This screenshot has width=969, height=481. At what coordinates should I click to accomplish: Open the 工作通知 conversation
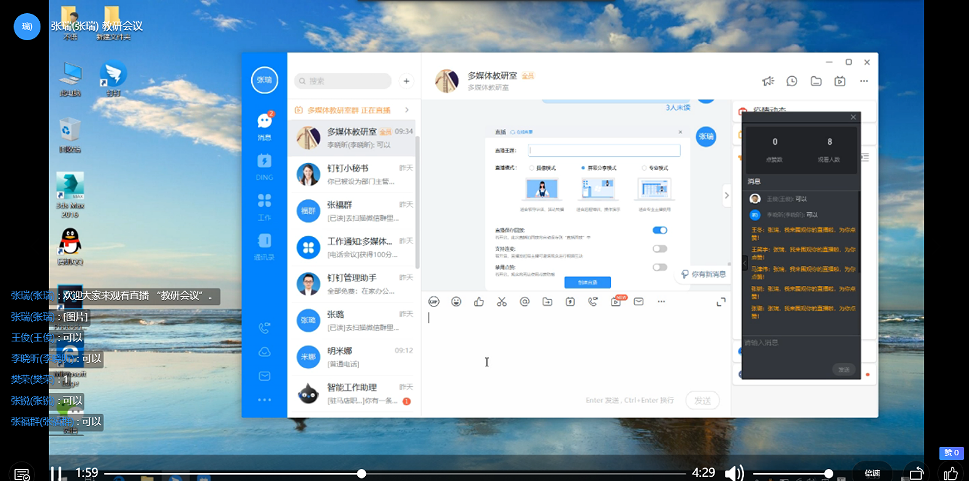[352, 247]
